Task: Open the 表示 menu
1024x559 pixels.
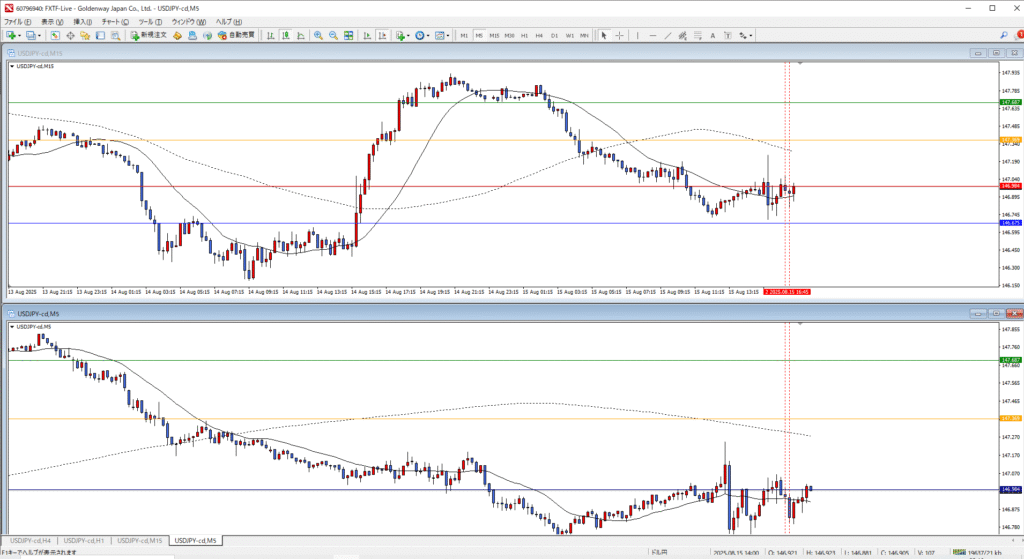Action: tap(52, 22)
